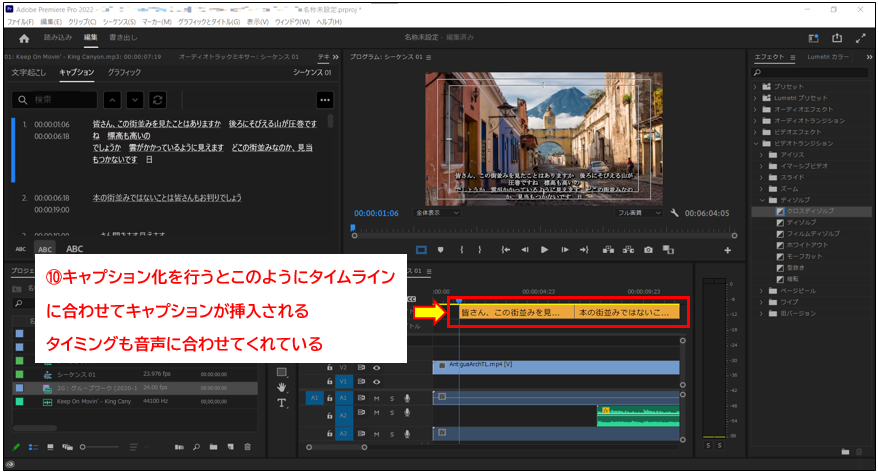The height and width of the screenshot is (476, 878).
Task: Select フィルムディゾルブ transition
Action: 813,234
